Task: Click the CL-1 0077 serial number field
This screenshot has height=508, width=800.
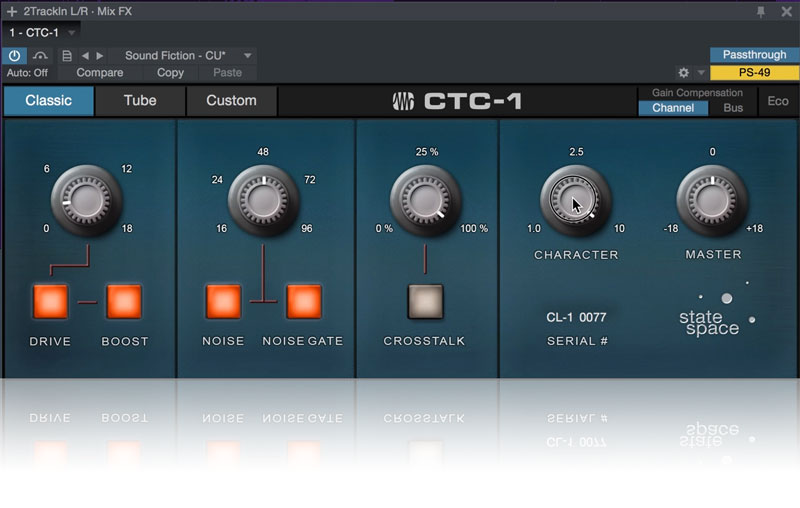Action: tap(576, 318)
